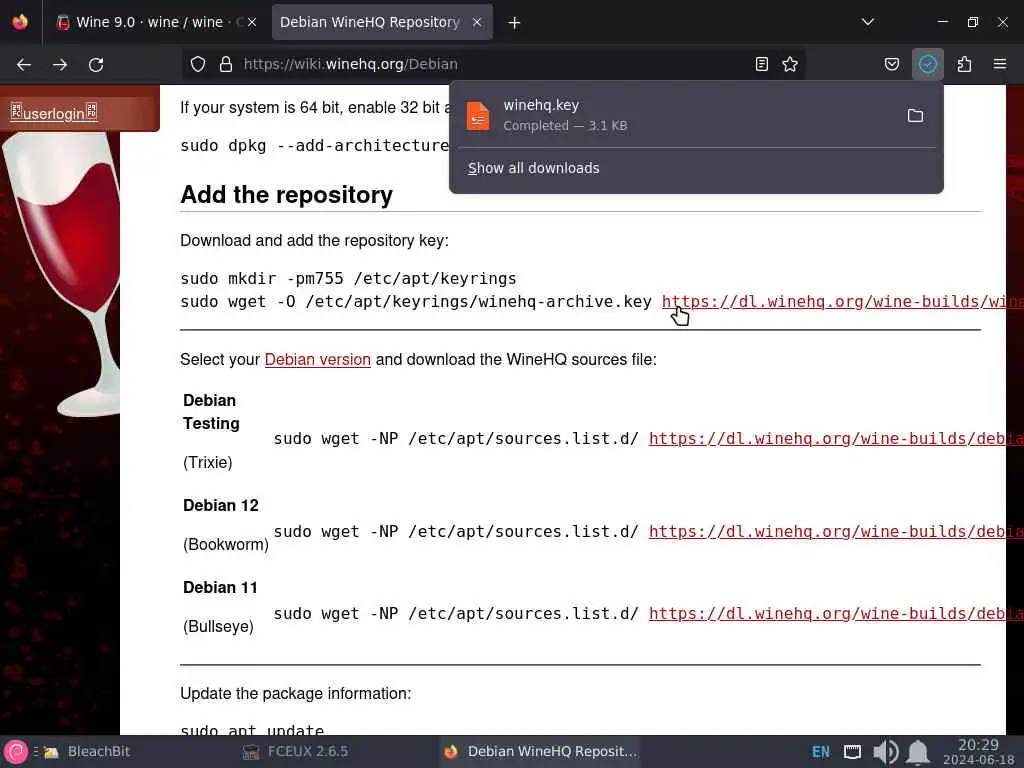The height and width of the screenshot is (768, 1024).
Task: Click the site security padlock icon
Action: click(226, 64)
